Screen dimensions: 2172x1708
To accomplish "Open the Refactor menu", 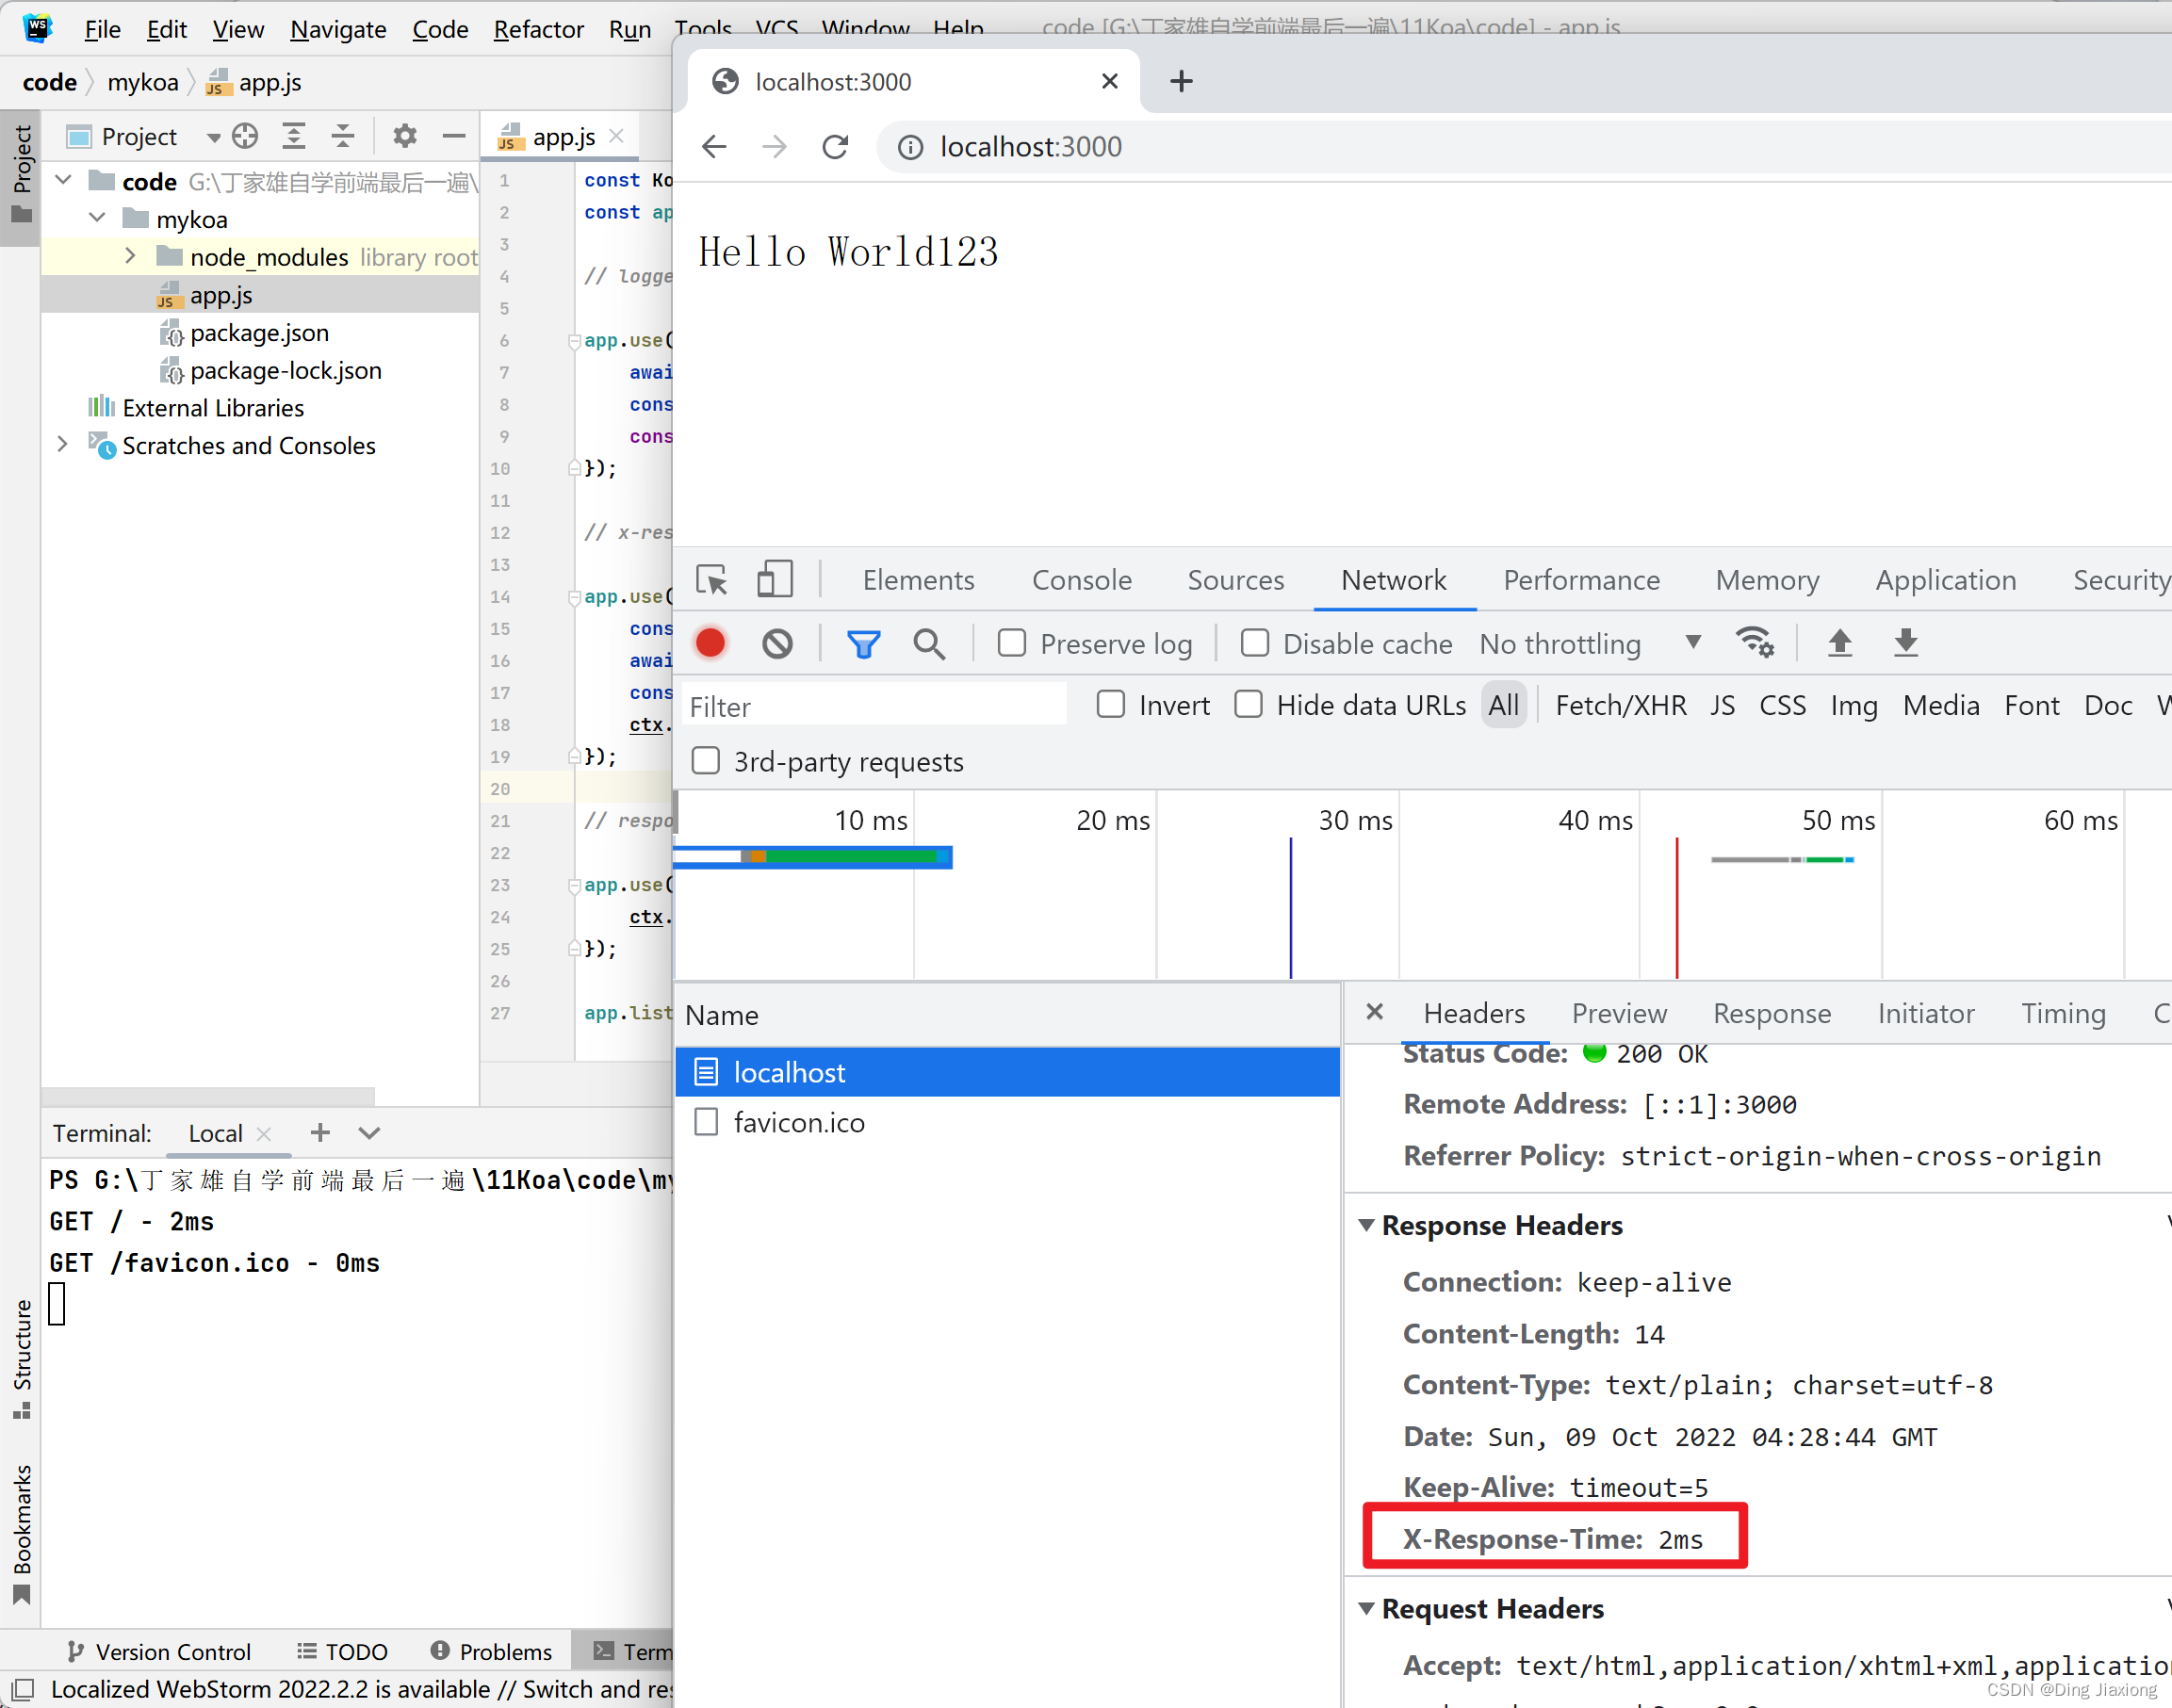I will click(x=538, y=29).
